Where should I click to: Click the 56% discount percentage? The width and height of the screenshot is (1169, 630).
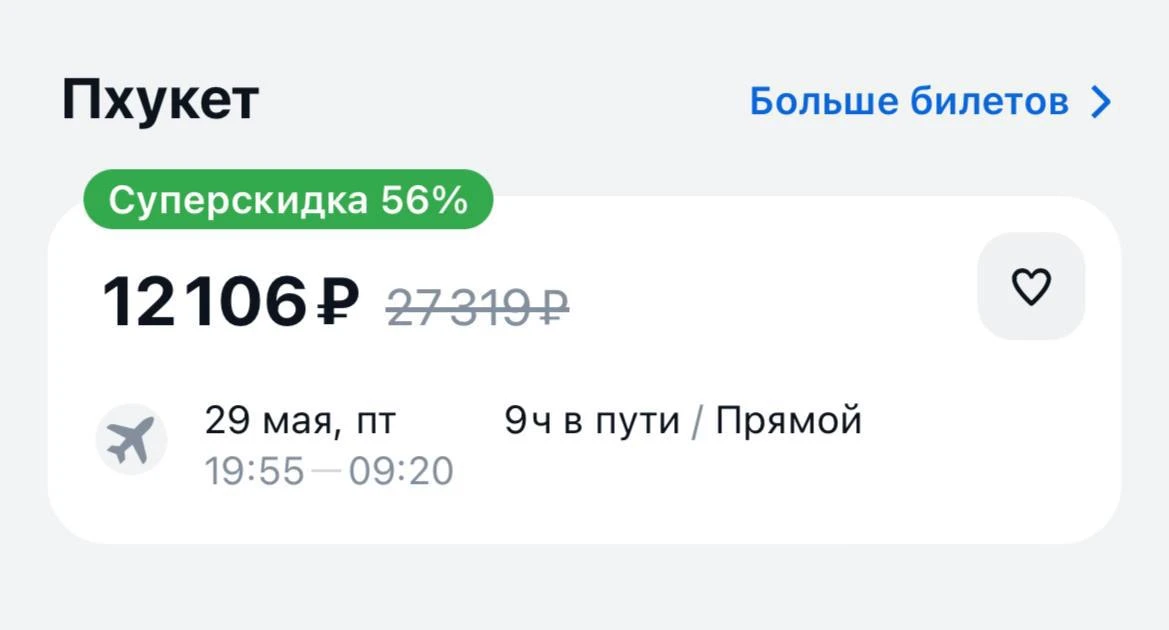424,200
